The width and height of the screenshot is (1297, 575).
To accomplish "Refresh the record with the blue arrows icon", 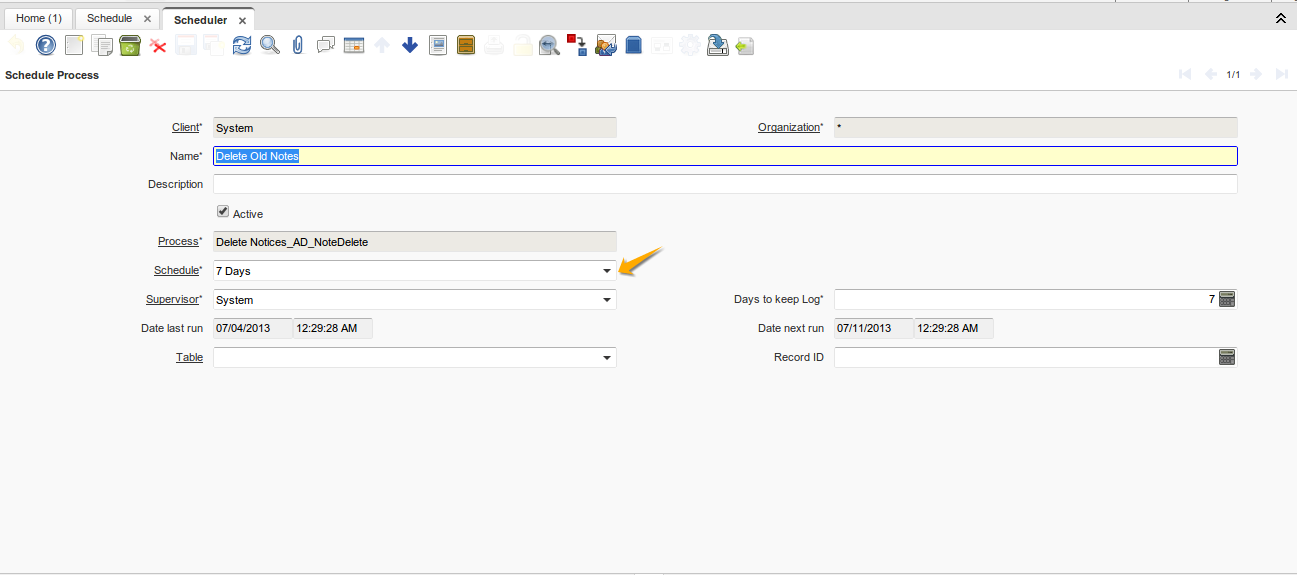I will pyautogui.click(x=242, y=45).
